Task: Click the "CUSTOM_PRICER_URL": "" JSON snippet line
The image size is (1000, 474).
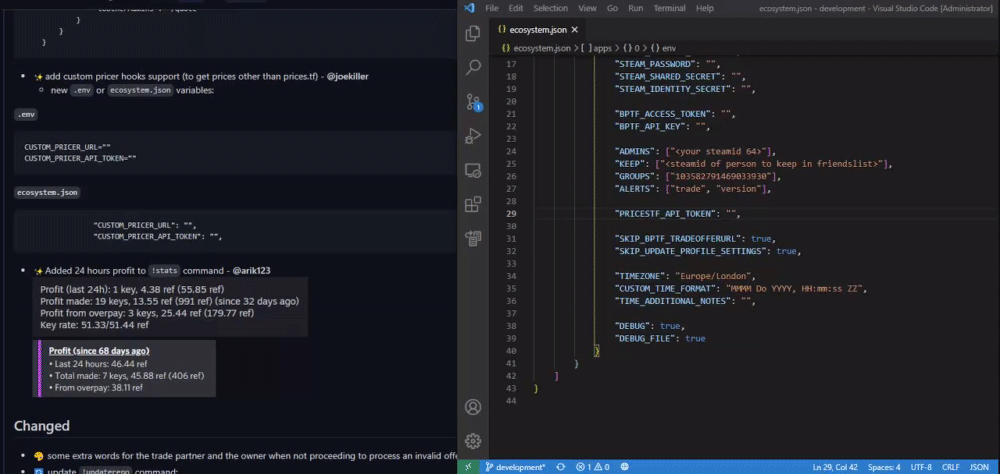Action: 145,225
